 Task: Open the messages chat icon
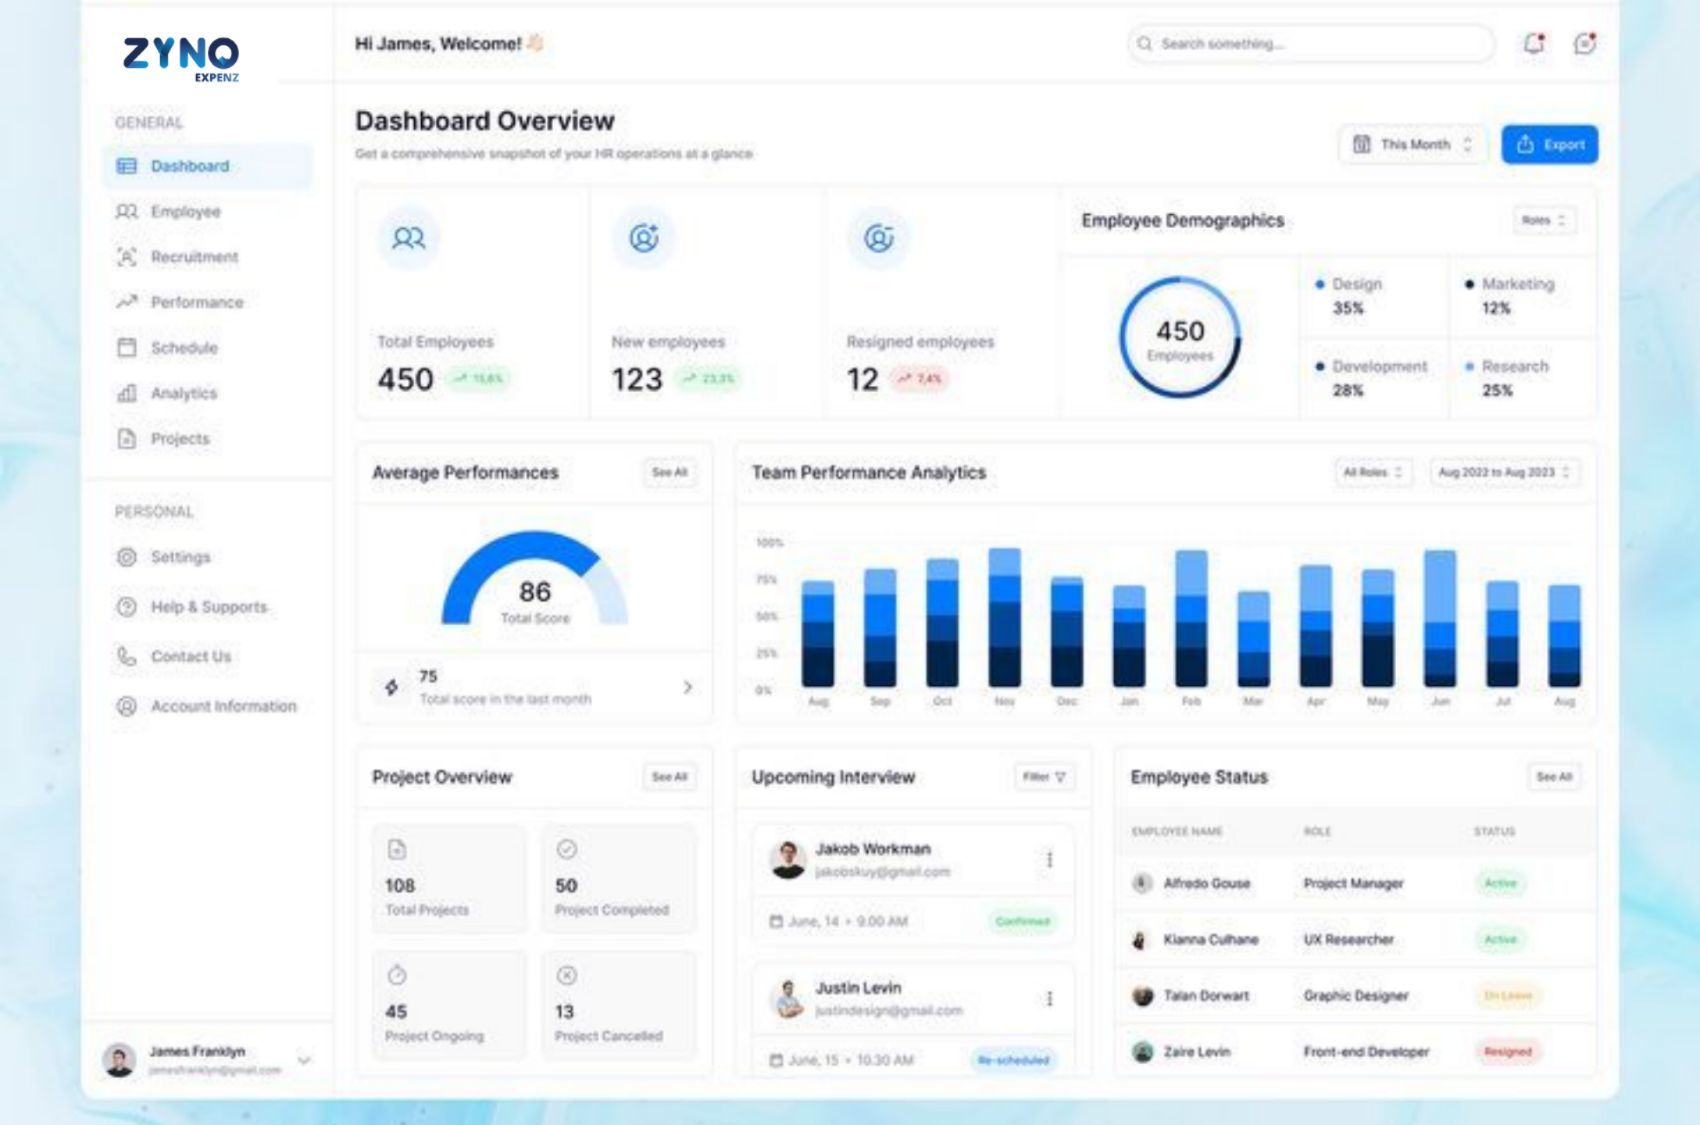[x=1584, y=43]
